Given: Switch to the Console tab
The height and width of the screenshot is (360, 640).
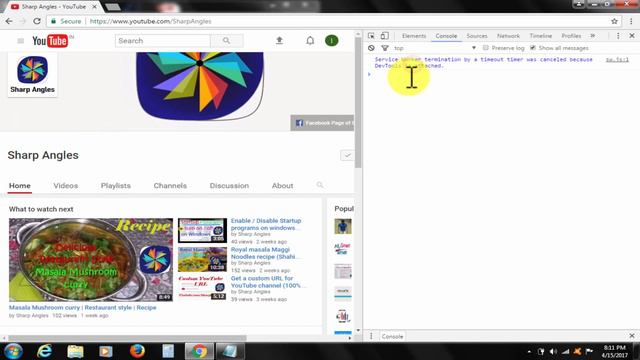Looking at the screenshot, I should click(x=446, y=36).
